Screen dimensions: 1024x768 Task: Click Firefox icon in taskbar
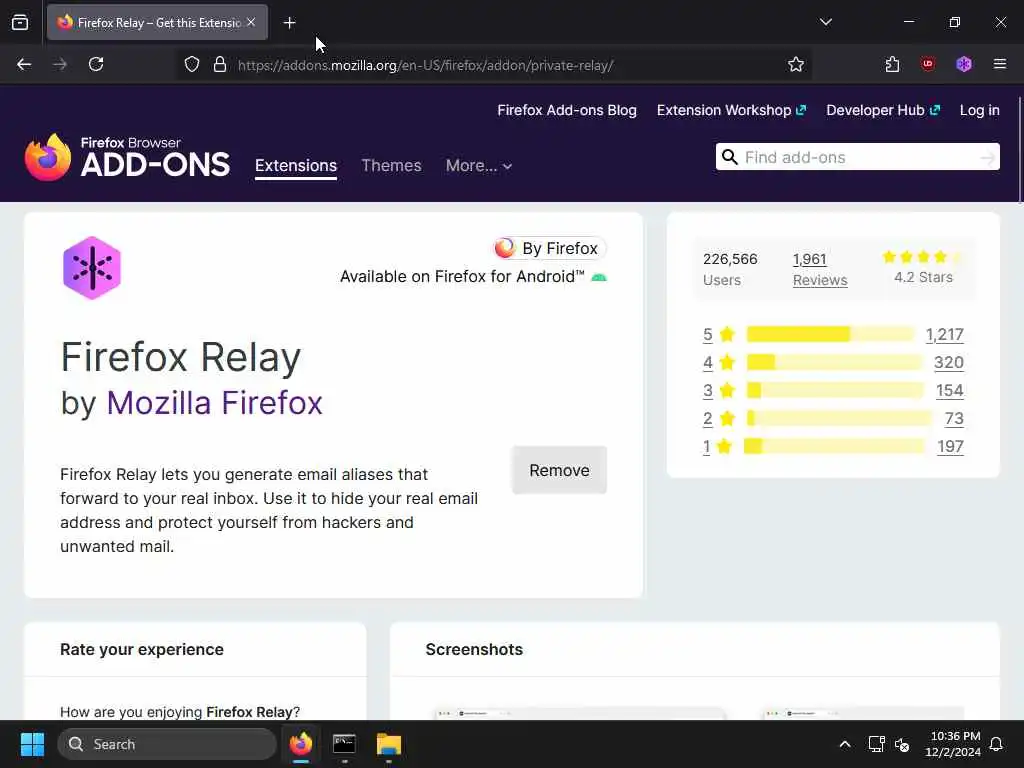[301, 744]
